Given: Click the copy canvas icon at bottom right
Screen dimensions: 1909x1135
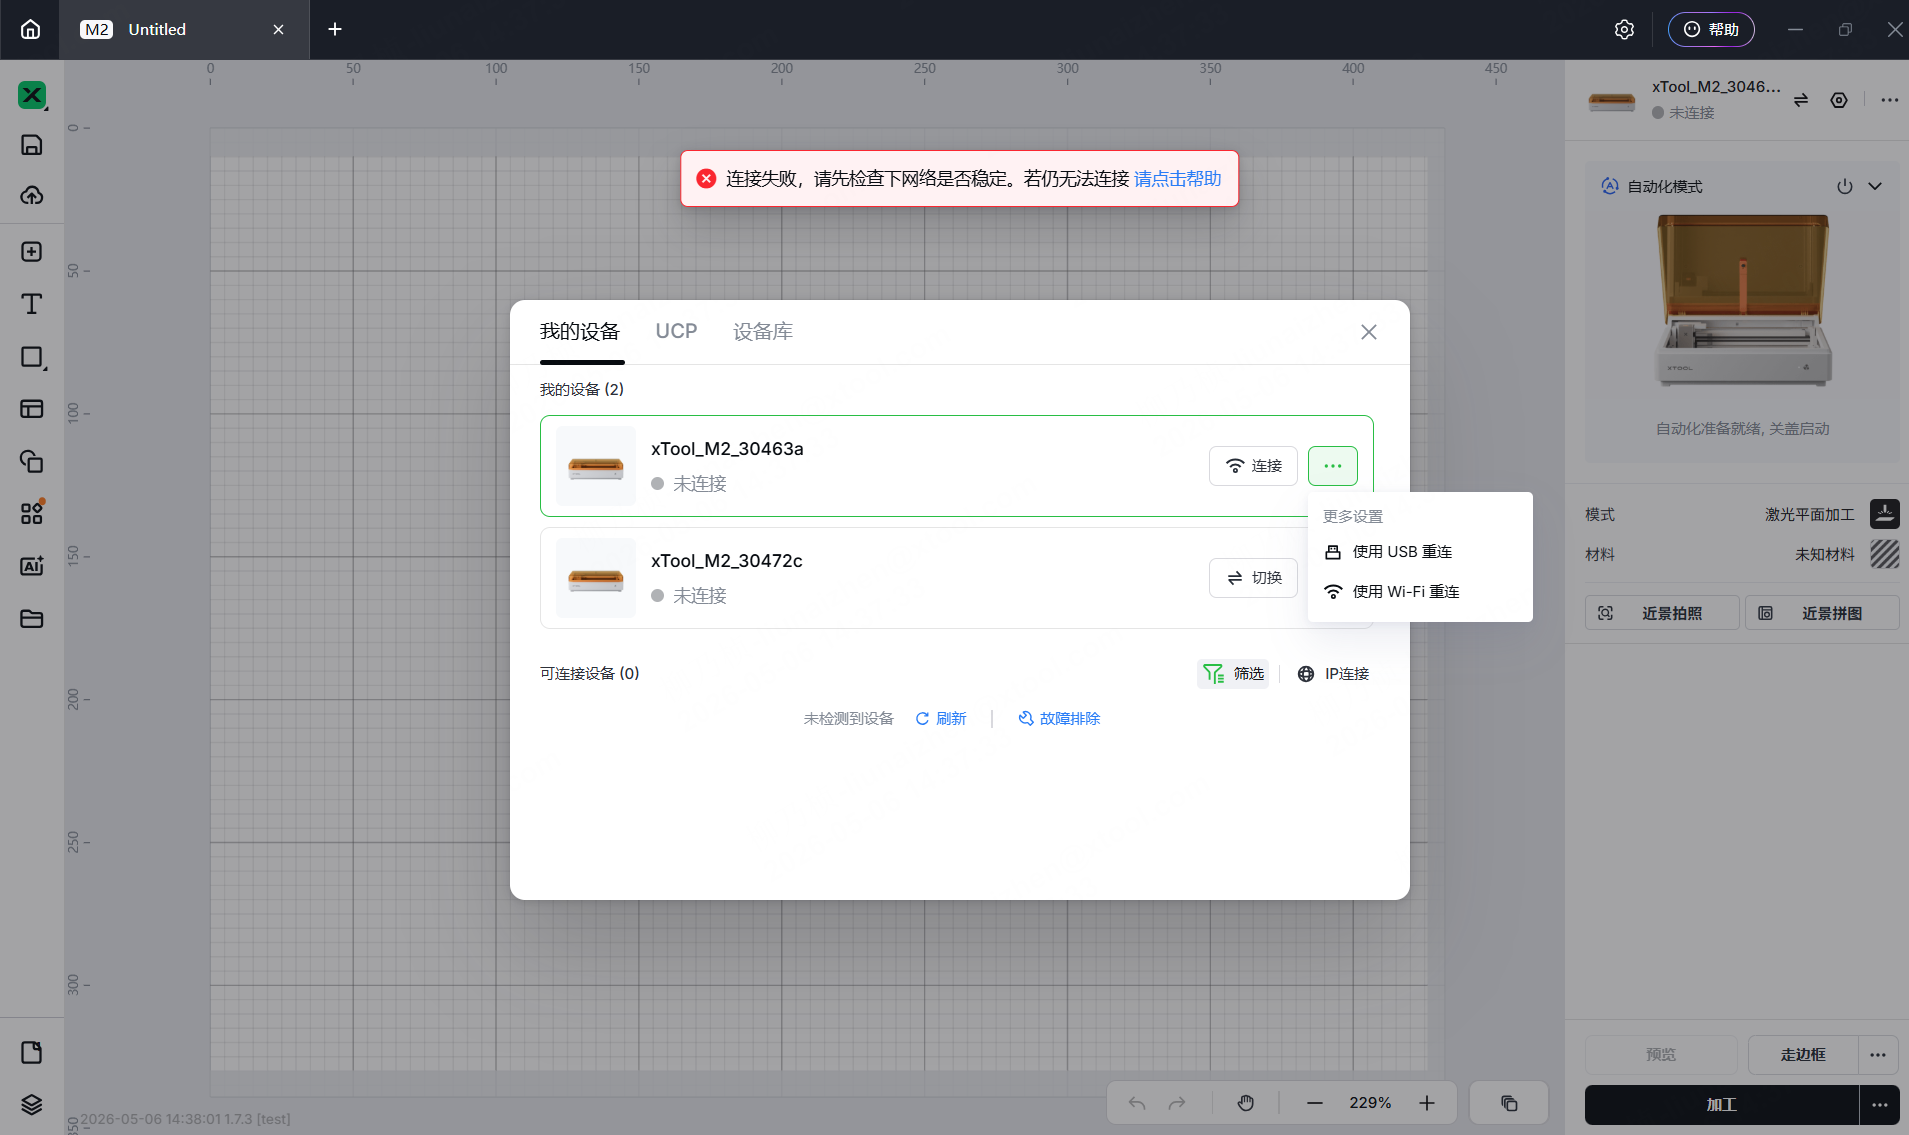Looking at the screenshot, I should 1509,1103.
